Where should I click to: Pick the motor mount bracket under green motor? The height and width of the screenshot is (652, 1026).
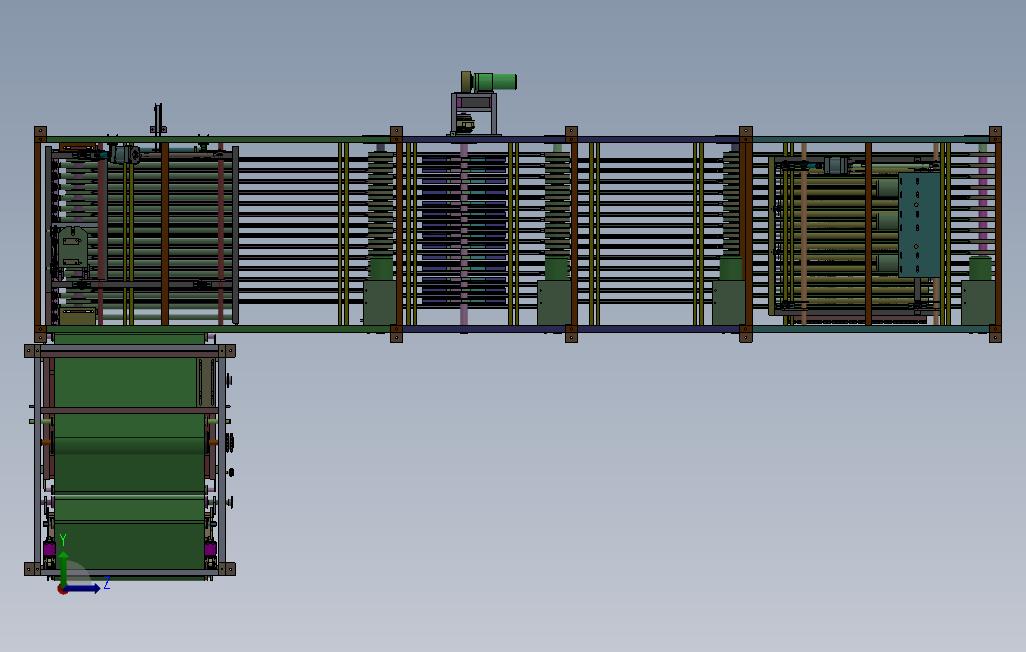[474, 114]
